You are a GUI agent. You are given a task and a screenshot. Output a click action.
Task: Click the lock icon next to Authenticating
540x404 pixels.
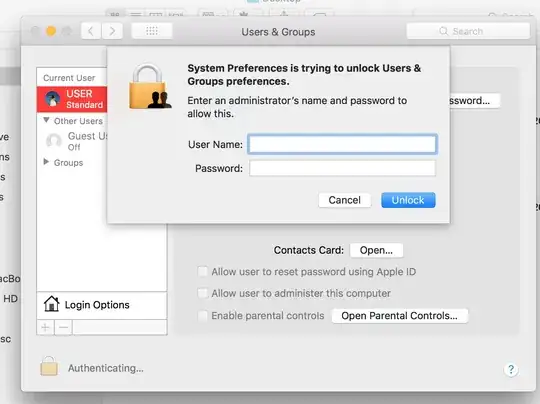49,366
